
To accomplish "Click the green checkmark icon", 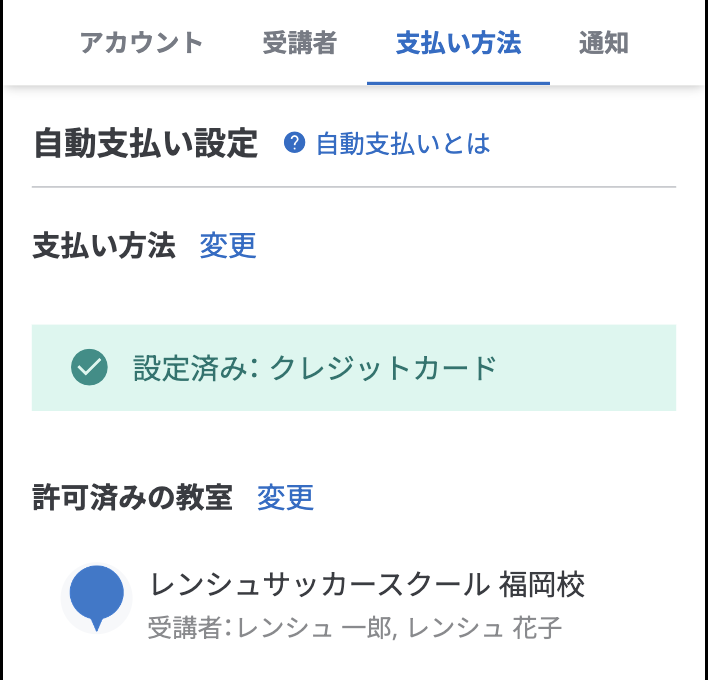I will point(90,368).
